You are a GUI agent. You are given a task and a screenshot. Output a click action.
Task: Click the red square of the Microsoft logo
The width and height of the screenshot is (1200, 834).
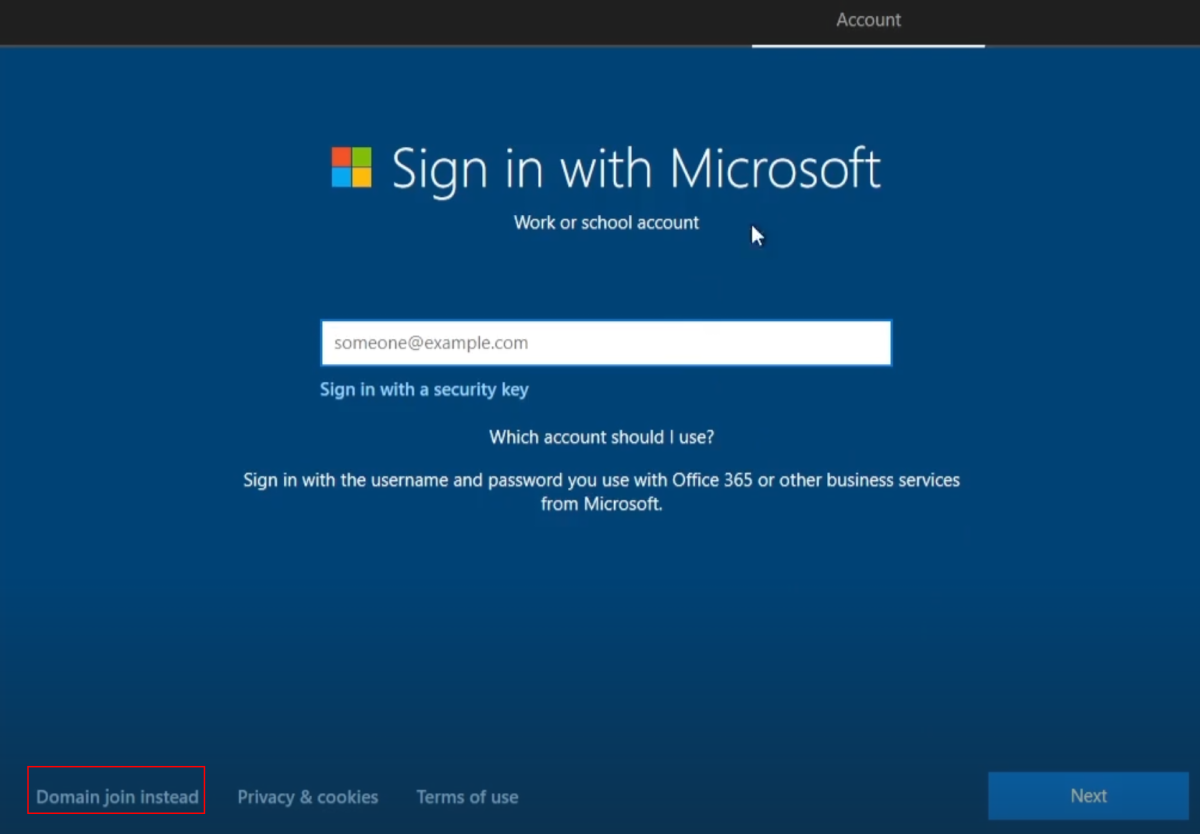341,157
